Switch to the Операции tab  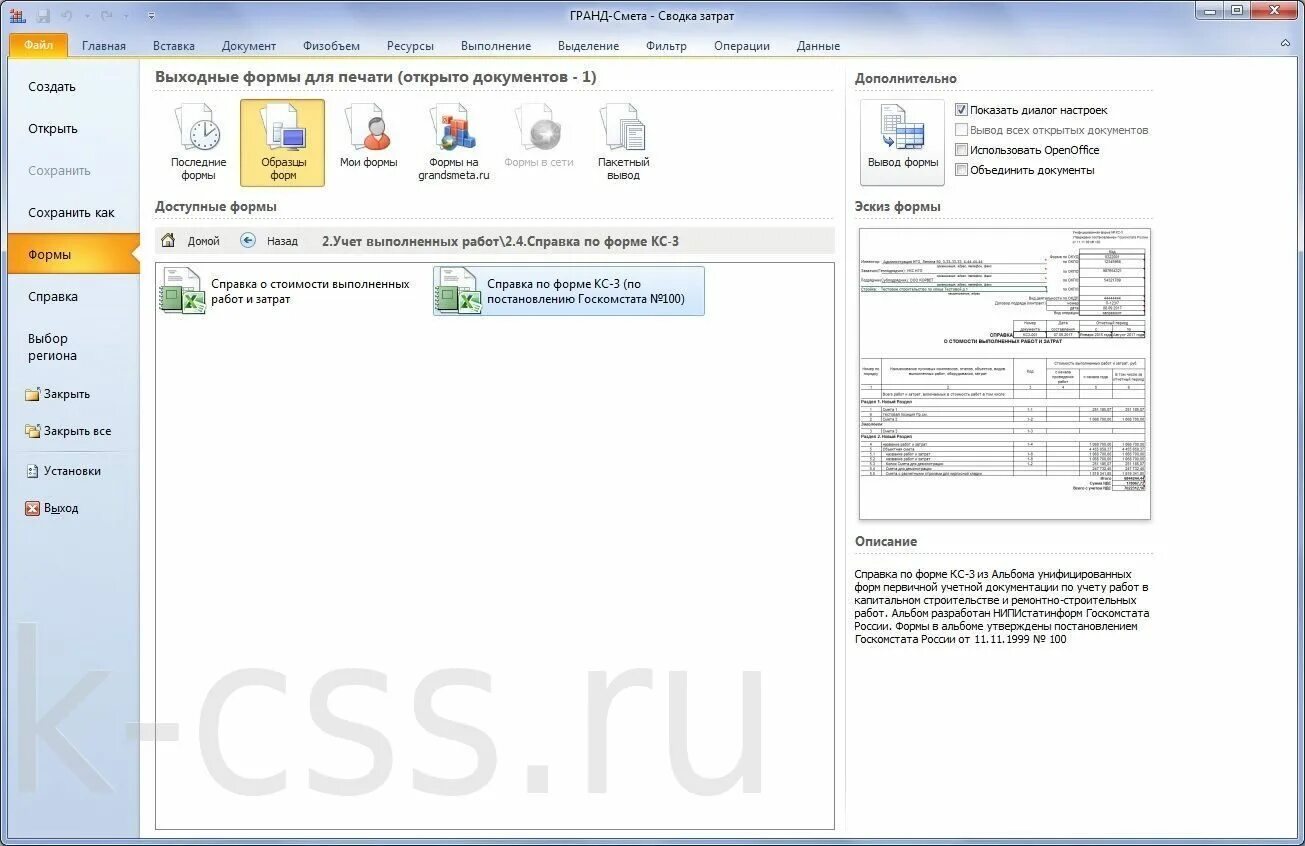pos(742,46)
